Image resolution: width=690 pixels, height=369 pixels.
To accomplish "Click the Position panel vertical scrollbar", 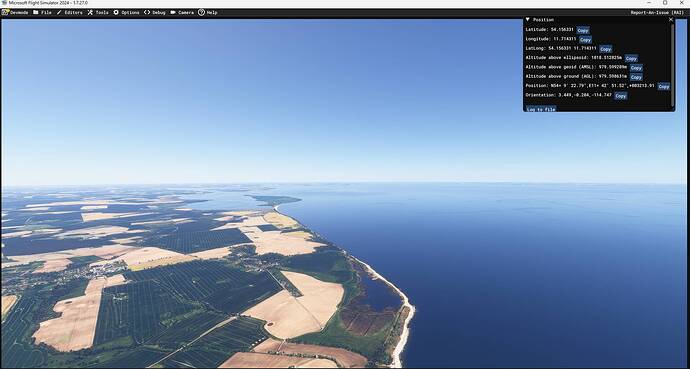I will [672, 64].
